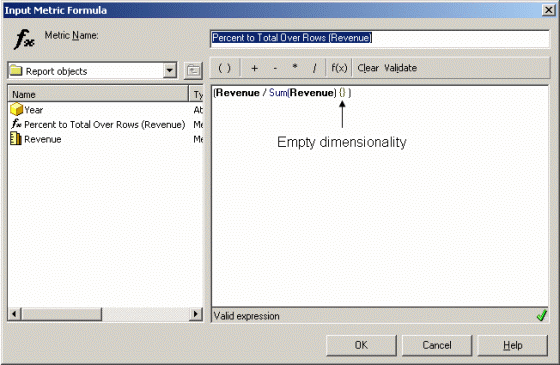Open the f(x) function wizard
Screen dimensions: 560x365
point(339,68)
